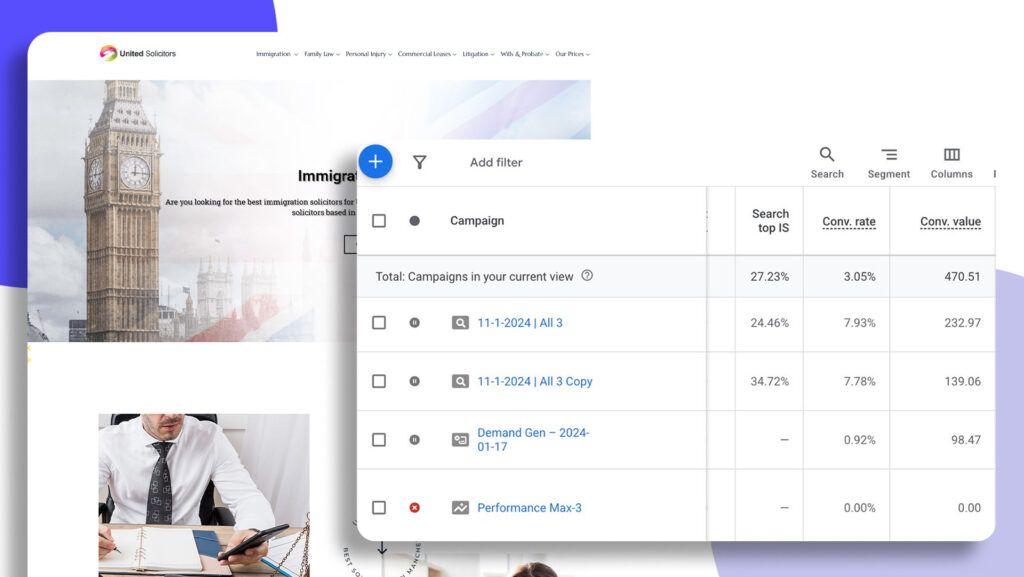Select the Performance Max-3 row checkbox
The image size is (1024, 577).
(x=379, y=508)
